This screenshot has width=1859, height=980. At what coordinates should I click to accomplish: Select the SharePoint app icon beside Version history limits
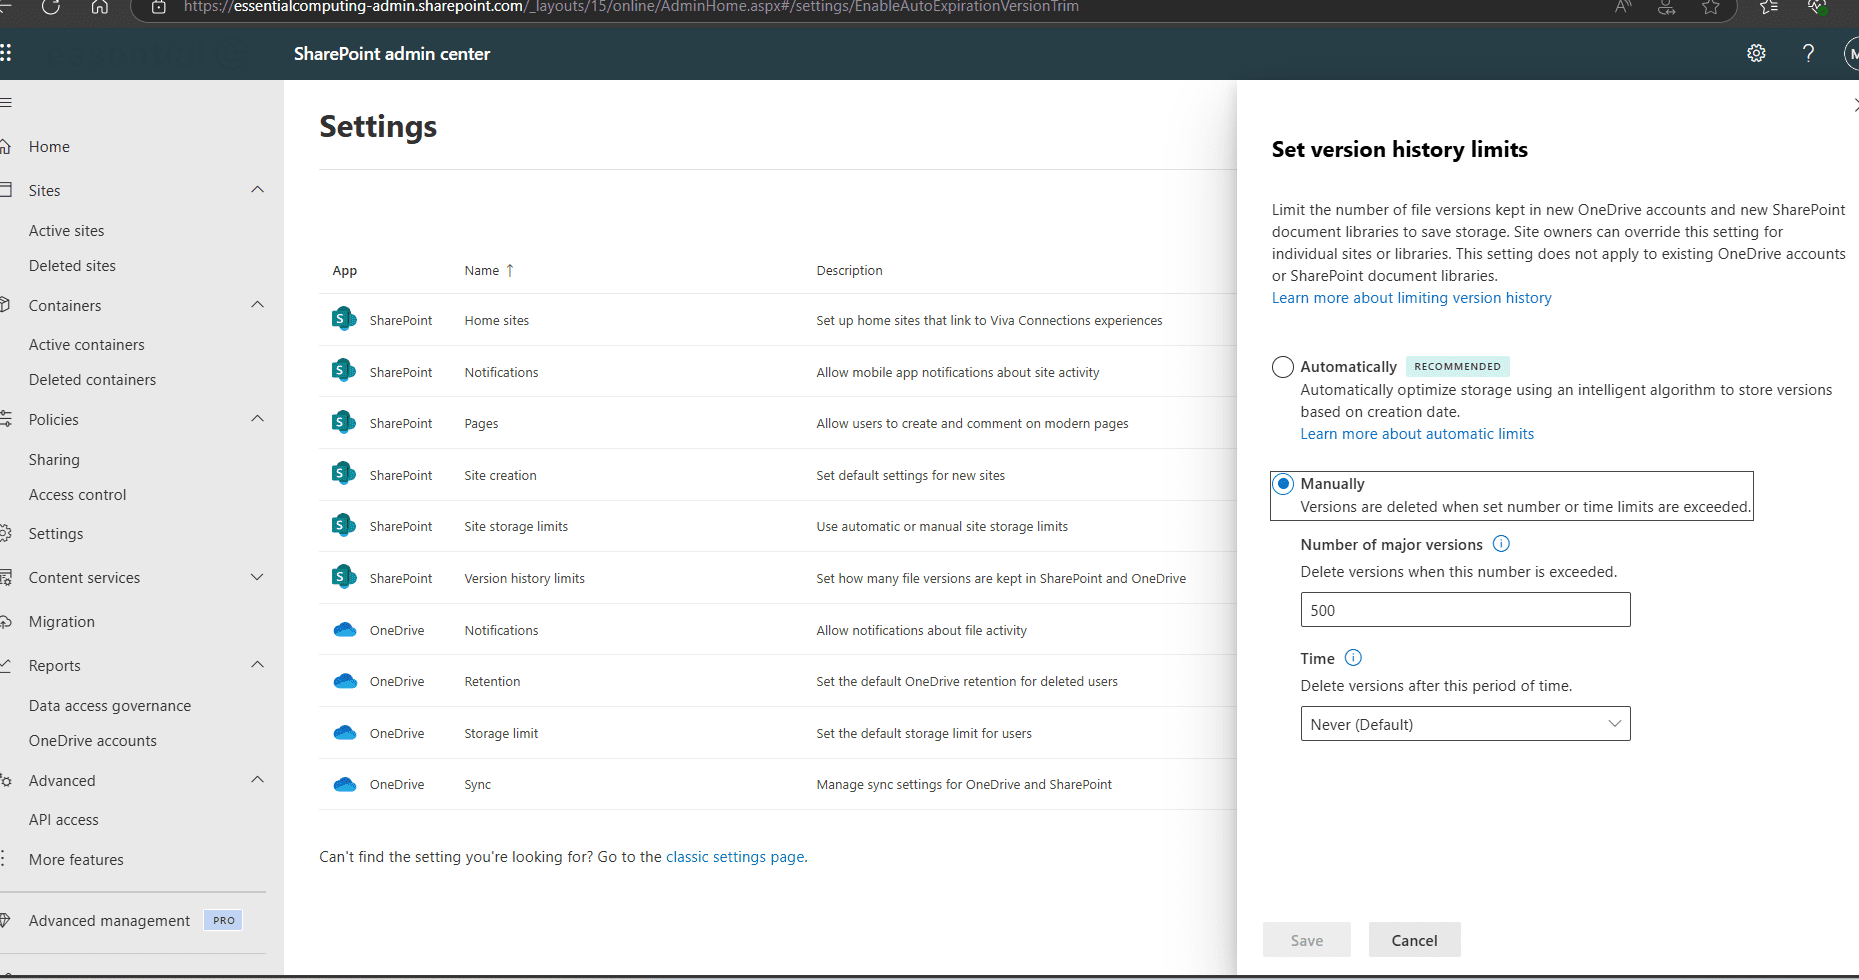[343, 577]
